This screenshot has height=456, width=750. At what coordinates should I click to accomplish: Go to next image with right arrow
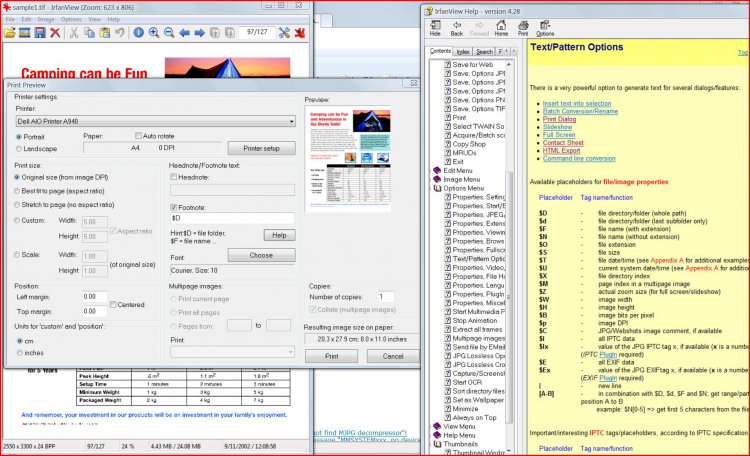coord(199,33)
